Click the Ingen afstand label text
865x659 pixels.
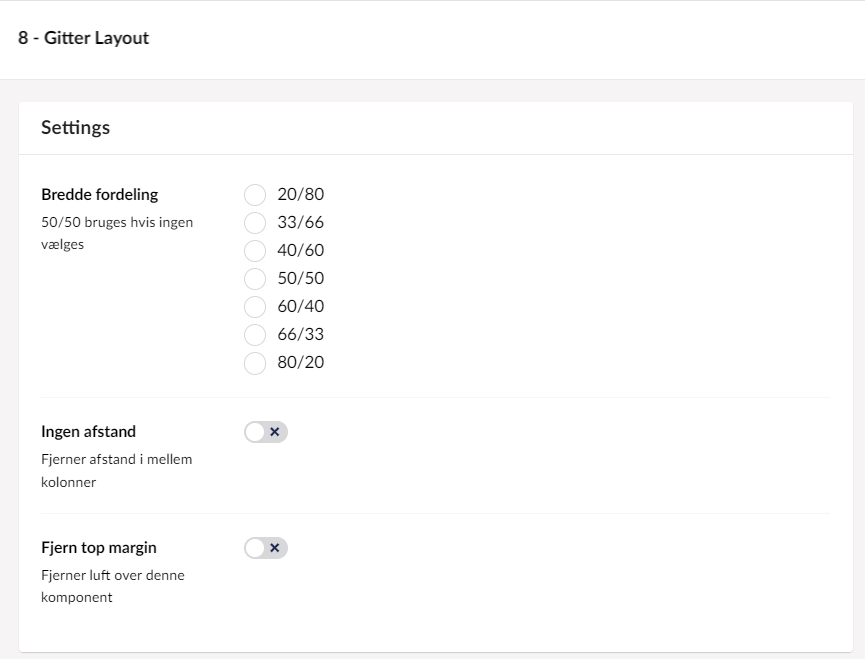click(x=88, y=432)
